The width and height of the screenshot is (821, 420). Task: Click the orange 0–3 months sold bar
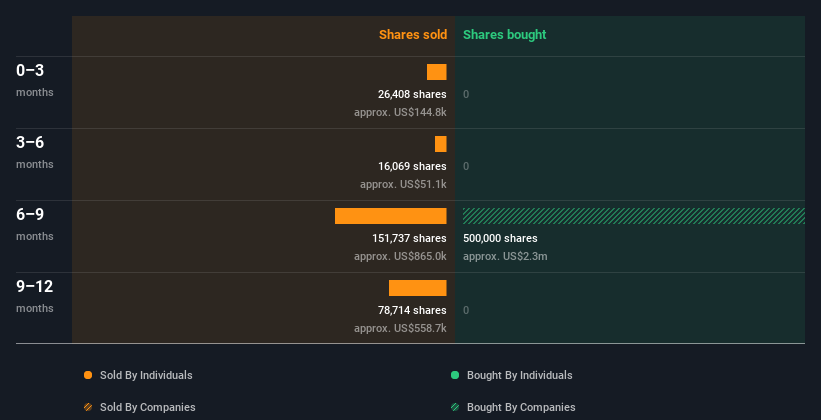pos(437,72)
